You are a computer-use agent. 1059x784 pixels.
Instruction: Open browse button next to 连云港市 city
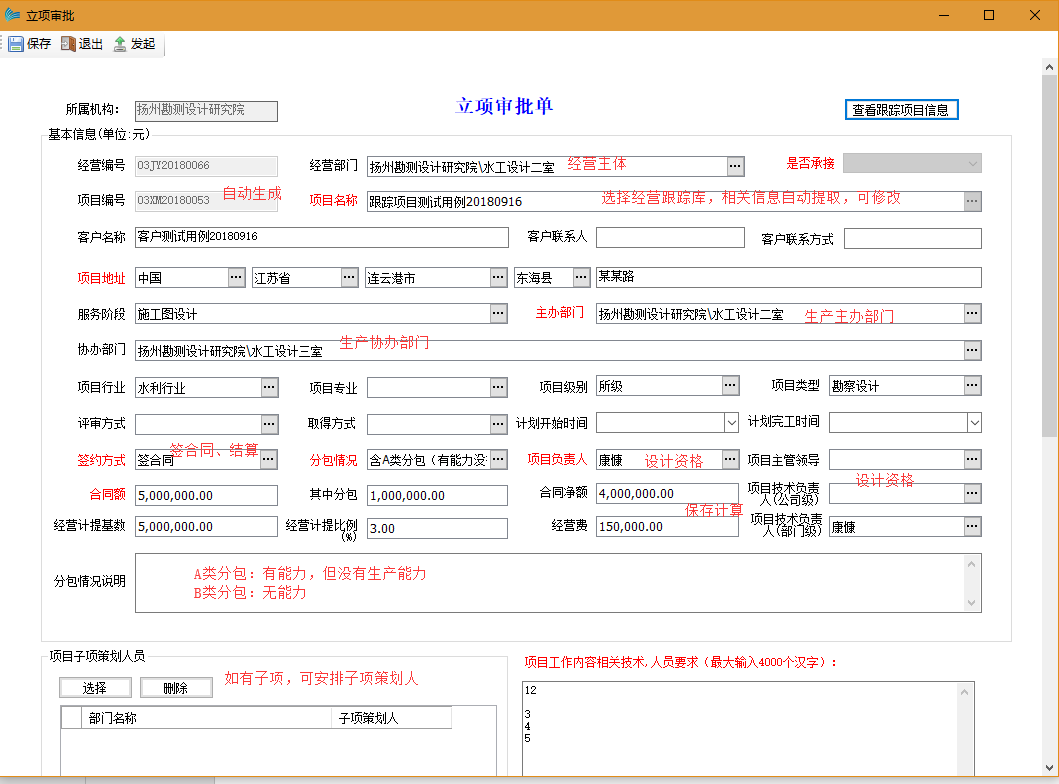(x=498, y=277)
